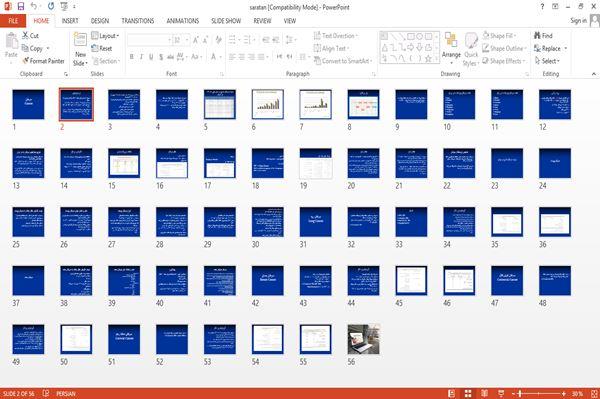Open the Shape Fill dropdown
Image resolution: width=600 pixels, height=399 pixels.
[499, 36]
